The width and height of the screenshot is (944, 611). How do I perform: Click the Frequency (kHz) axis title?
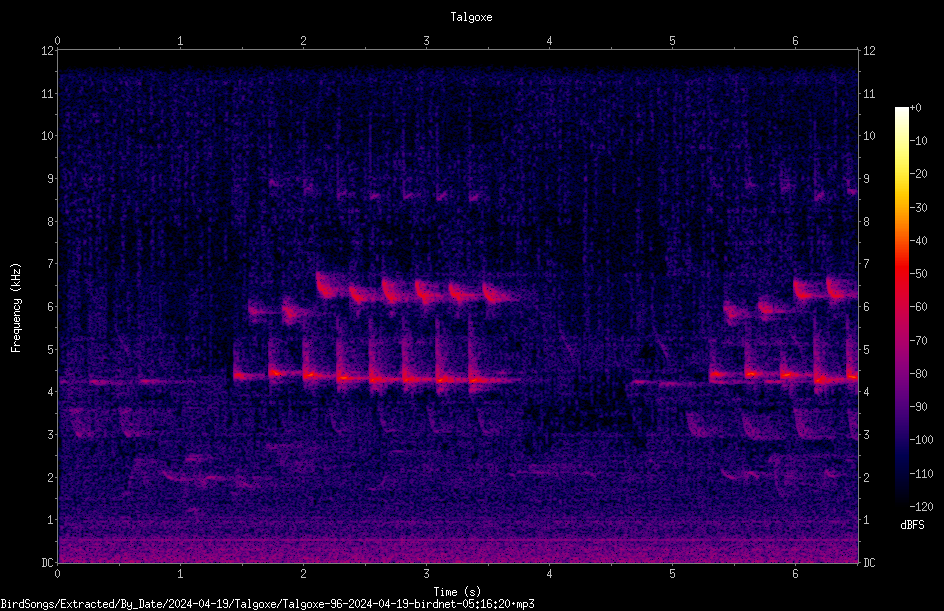[x=16, y=308]
